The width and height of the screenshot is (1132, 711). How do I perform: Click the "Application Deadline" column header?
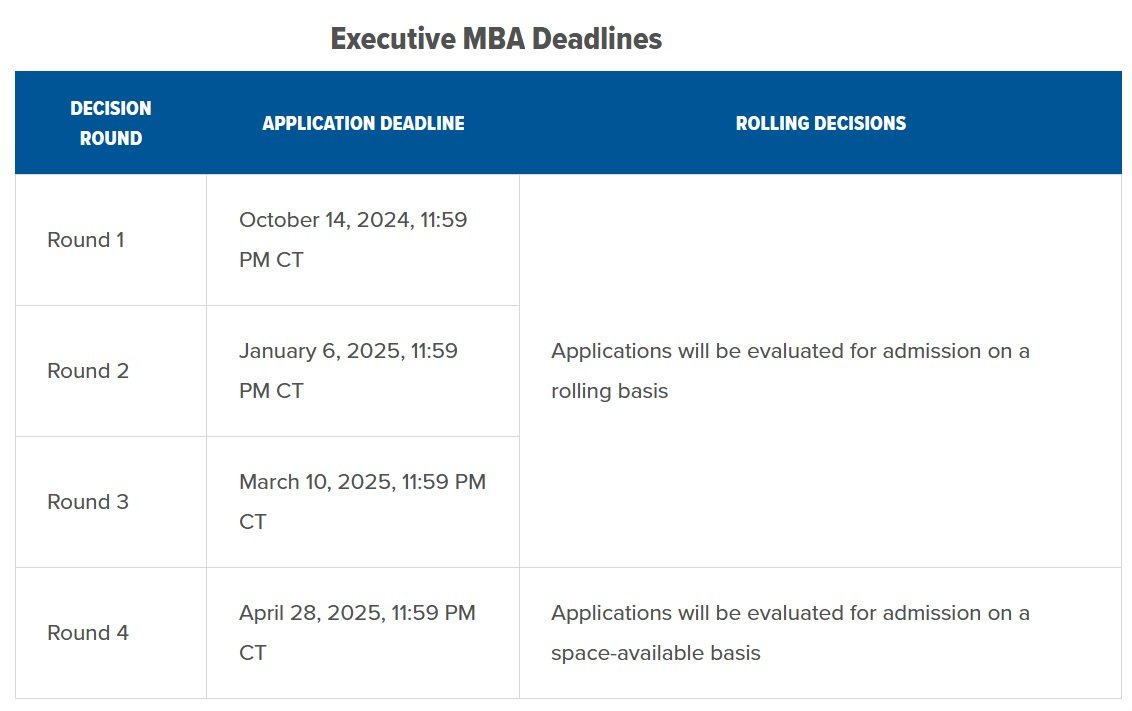tap(363, 123)
